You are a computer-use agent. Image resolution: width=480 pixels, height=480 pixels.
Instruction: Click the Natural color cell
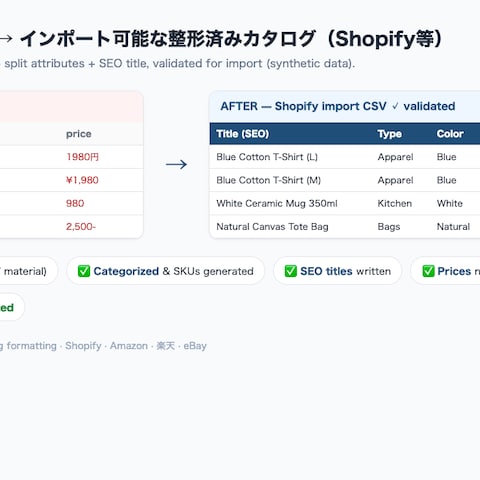coord(453,227)
